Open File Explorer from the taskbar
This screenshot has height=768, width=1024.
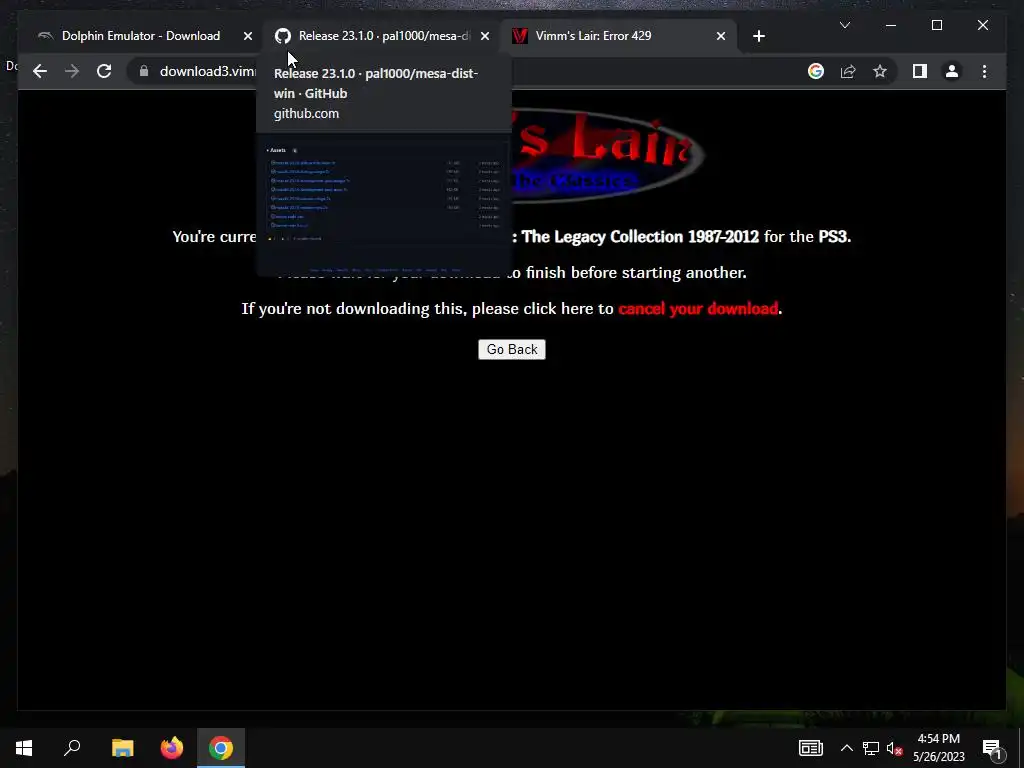[122, 748]
